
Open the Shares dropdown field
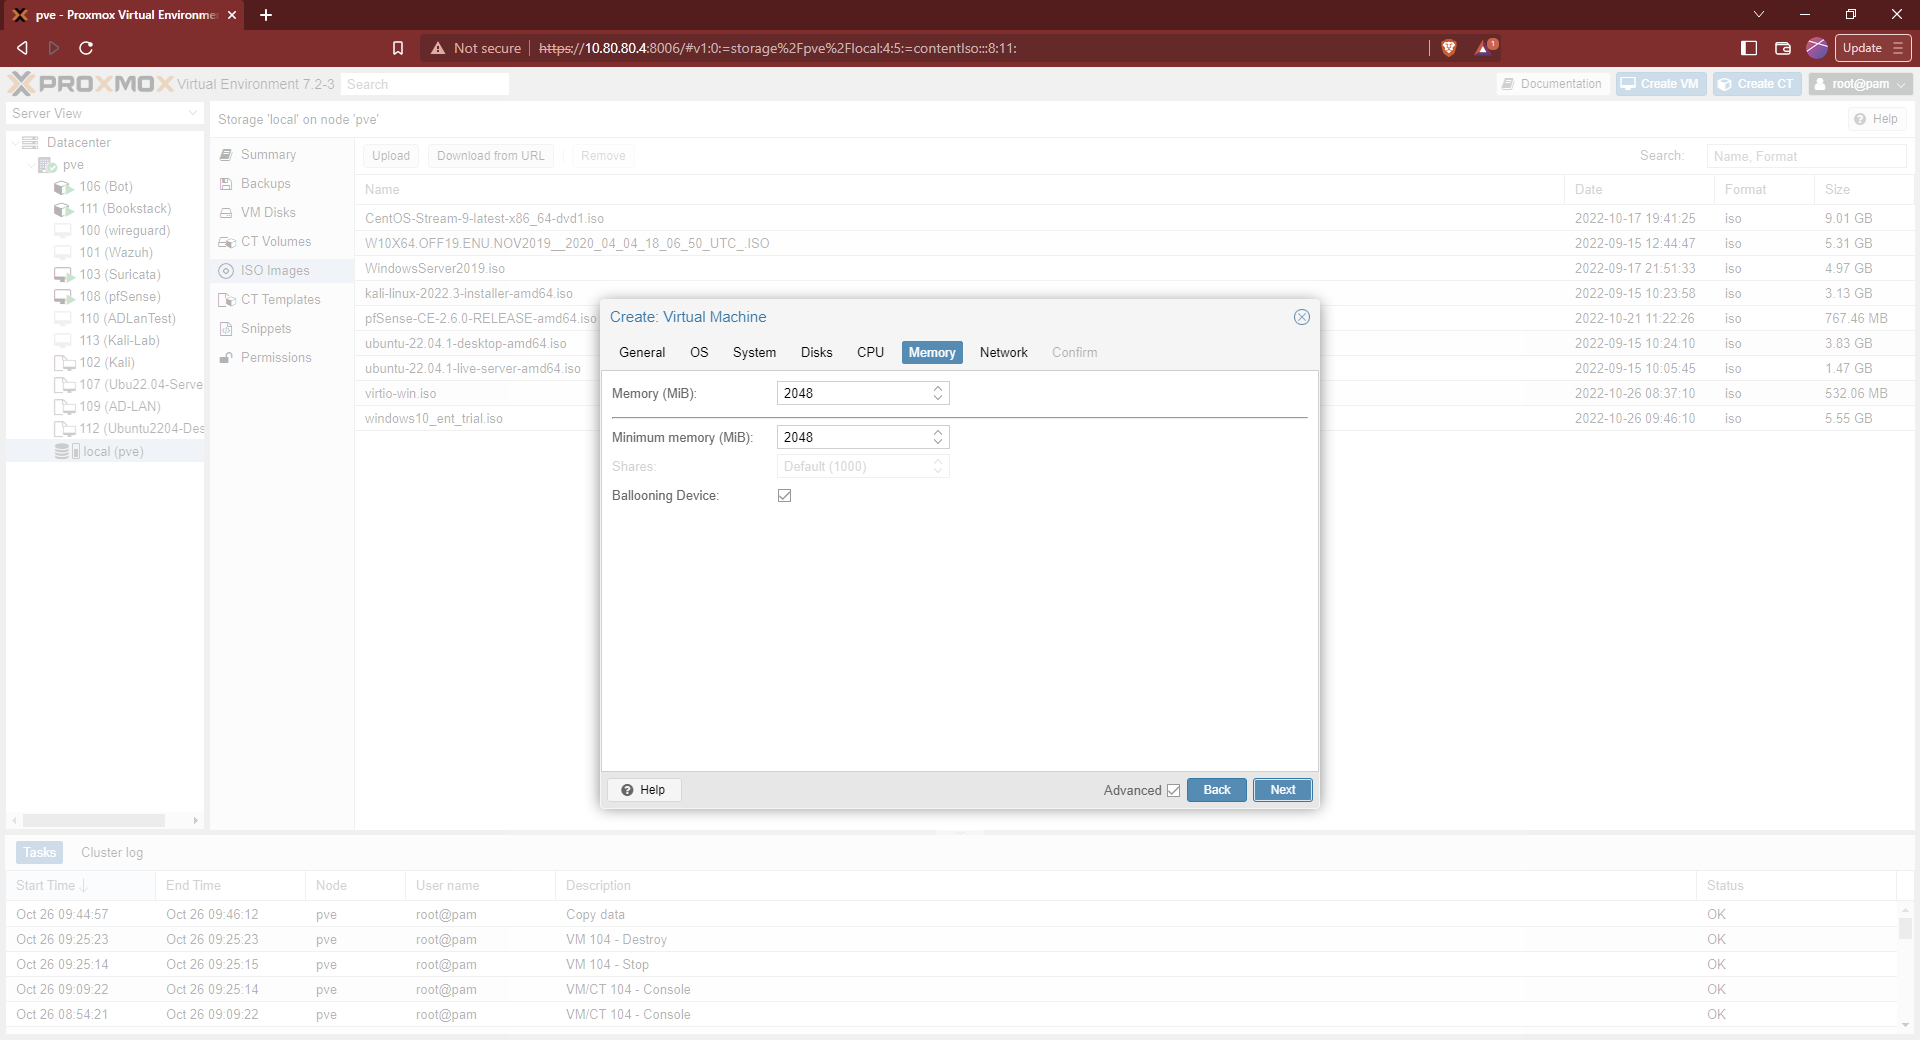point(862,466)
